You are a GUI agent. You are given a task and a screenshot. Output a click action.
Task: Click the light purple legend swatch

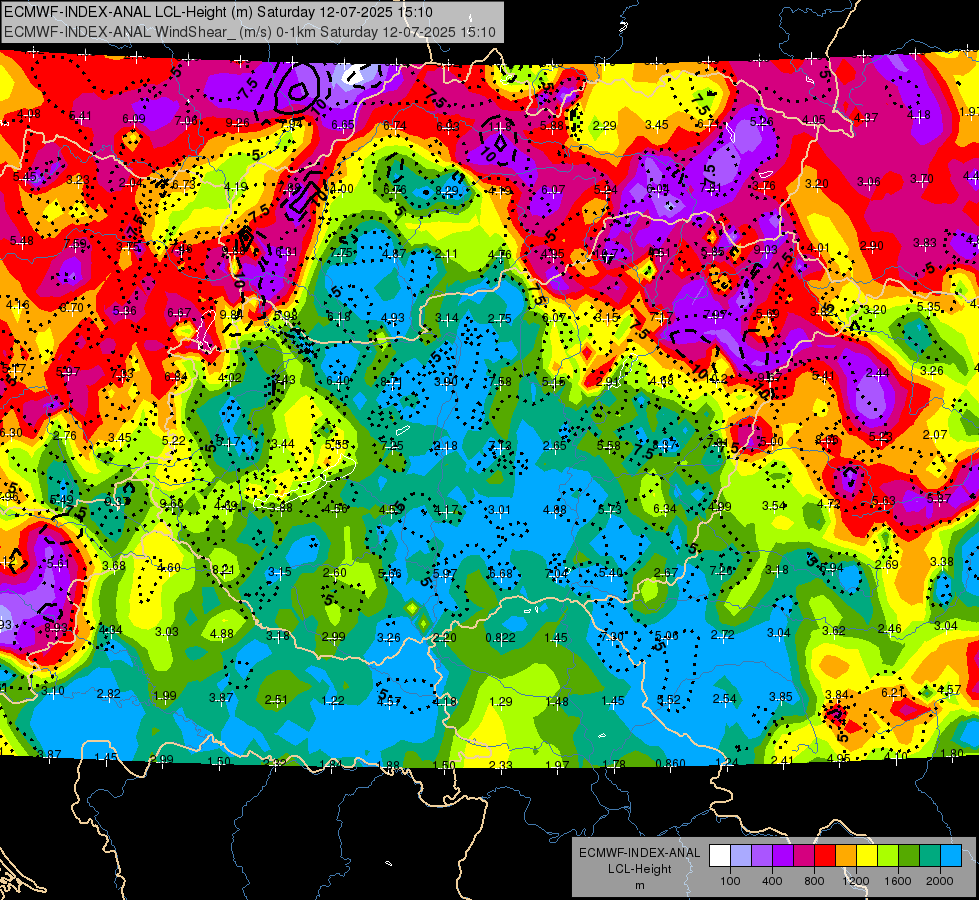coord(762,856)
